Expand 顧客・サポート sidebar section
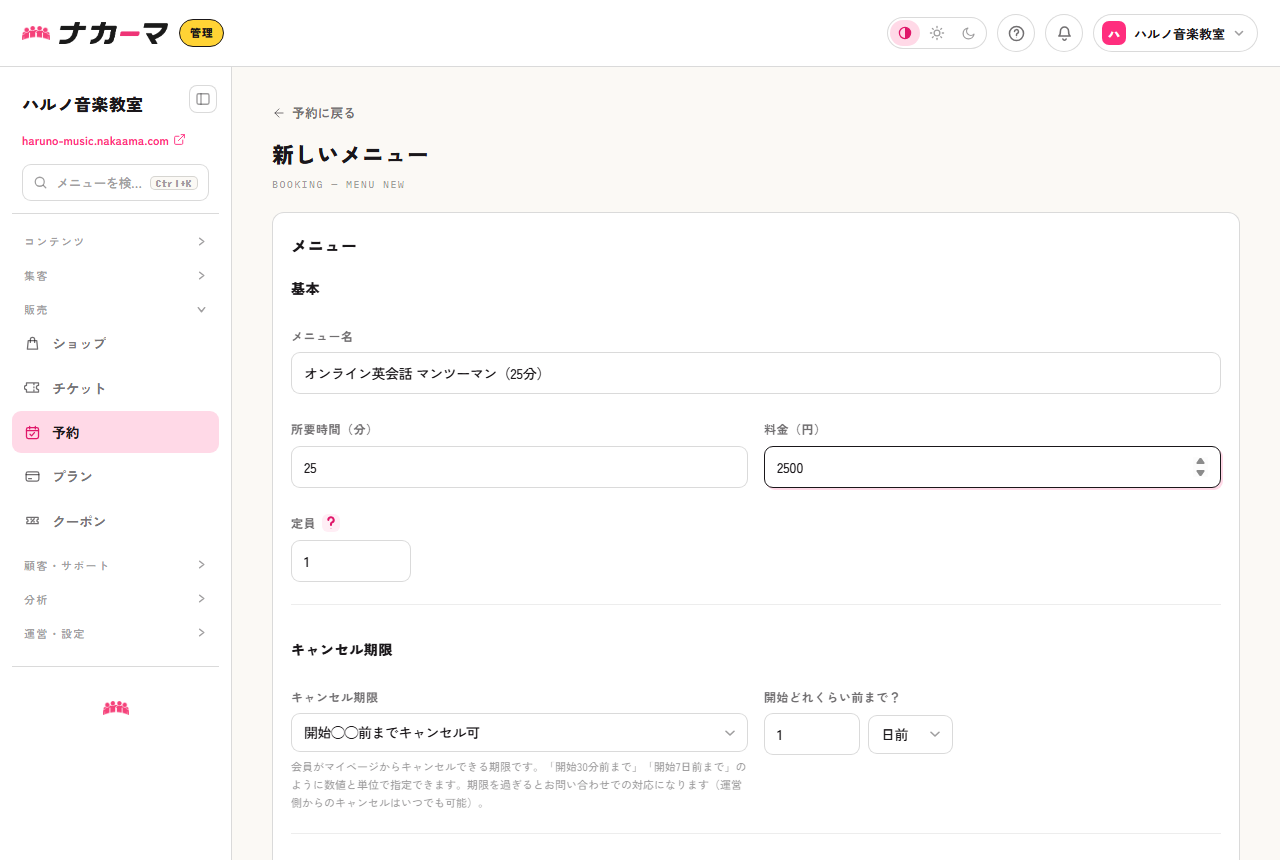The height and width of the screenshot is (860, 1280). (x=115, y=566)
